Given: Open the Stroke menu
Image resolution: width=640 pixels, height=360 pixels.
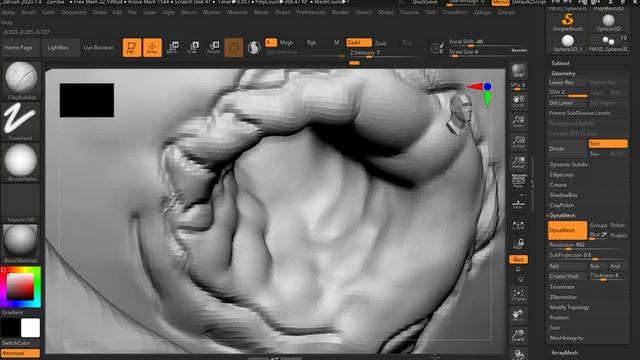Looking at the screenshot, I should point(386,12).
